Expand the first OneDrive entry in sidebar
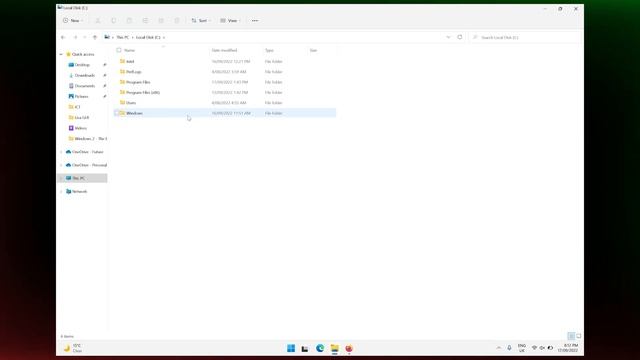Image resolution: width=640 pixels, height=360 pixels. 61,152
